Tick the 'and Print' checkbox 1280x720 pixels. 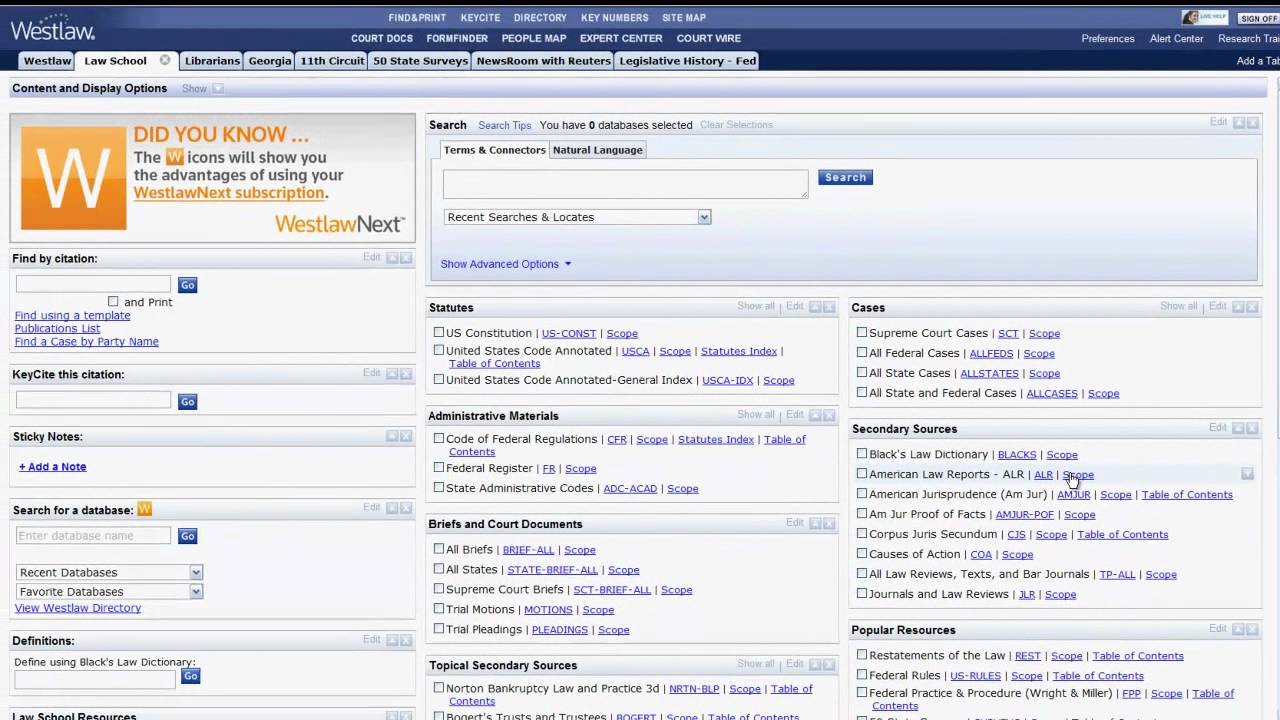pos(113,301)
